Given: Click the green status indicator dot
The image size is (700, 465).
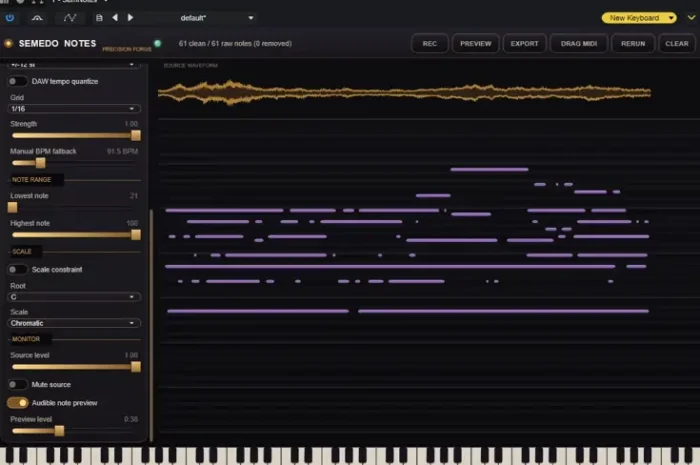Looking at the screenshot, I should point(157,43).
